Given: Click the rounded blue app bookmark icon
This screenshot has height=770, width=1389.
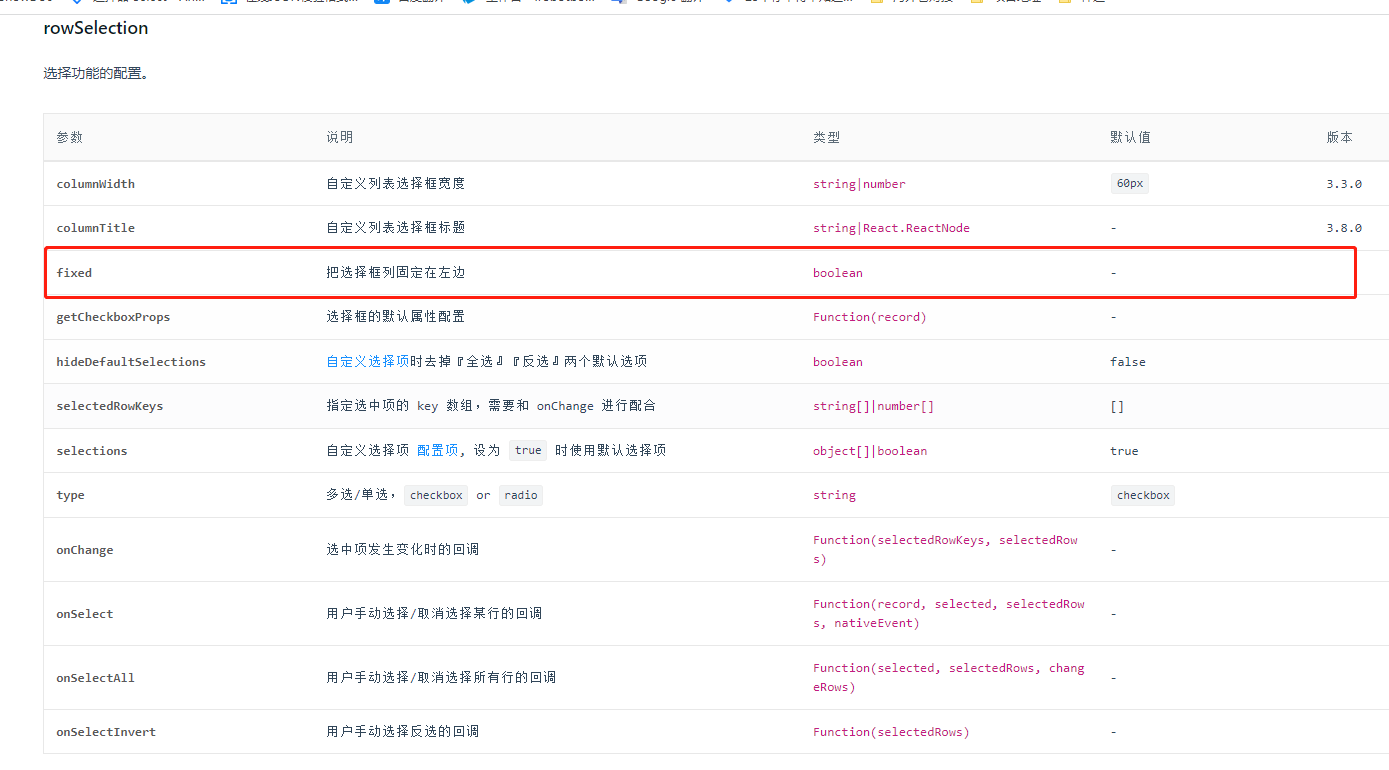Looking at the screenshot, I should [380, 3].
